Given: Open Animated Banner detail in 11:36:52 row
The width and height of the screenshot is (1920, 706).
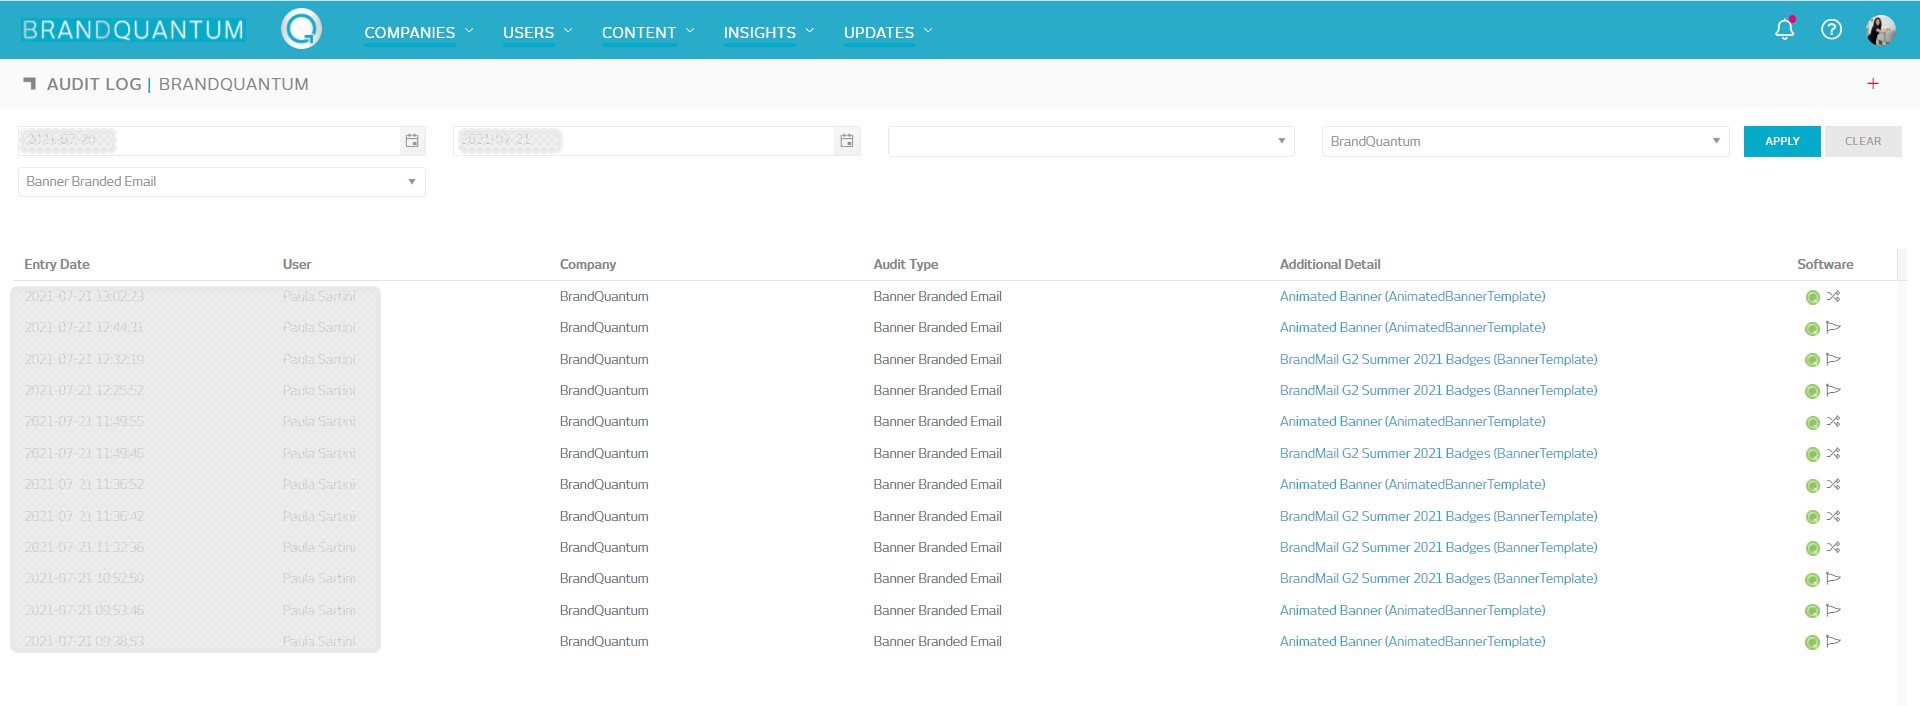Looking at the screenshot, I should pyautogui.click(x=1412, y=485).
